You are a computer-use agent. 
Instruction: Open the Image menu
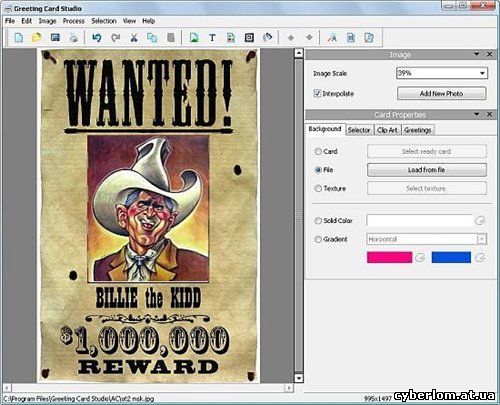pos(47,21)
